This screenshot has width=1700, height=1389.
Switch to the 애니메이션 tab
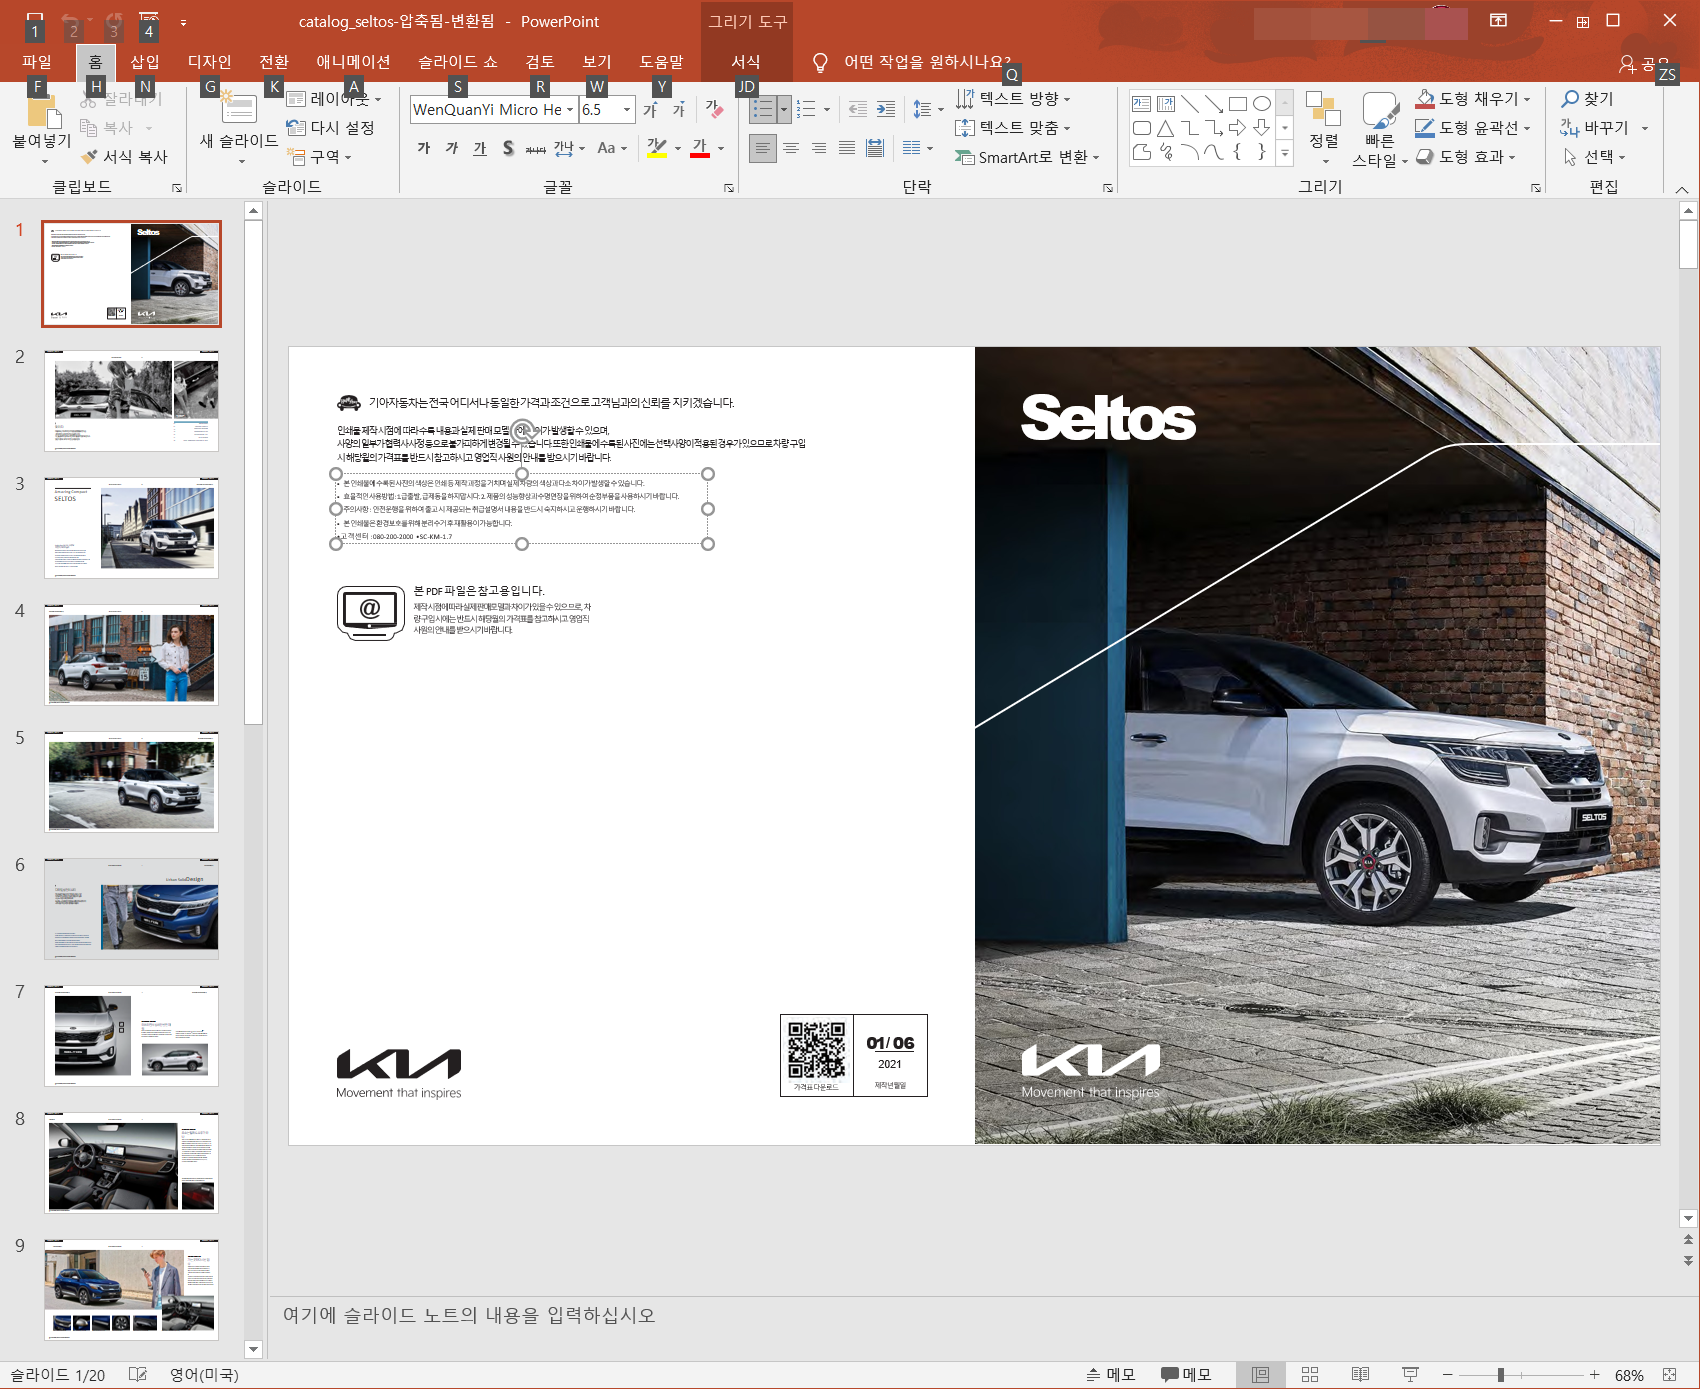coord(353,62)
